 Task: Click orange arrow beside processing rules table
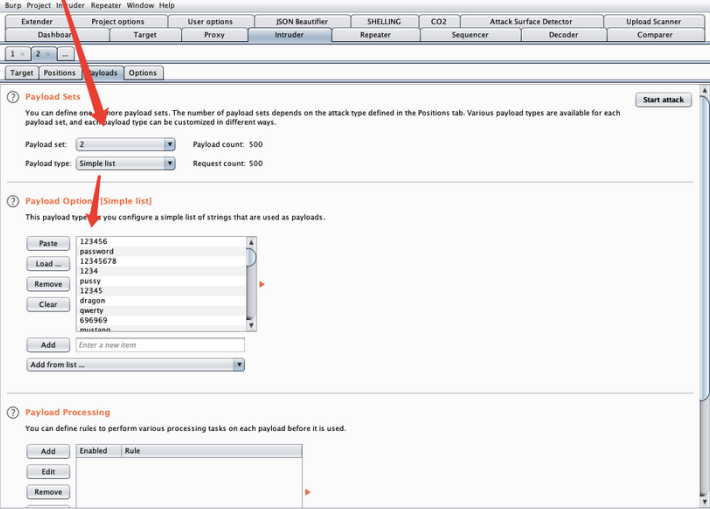(x=308, y=492)
